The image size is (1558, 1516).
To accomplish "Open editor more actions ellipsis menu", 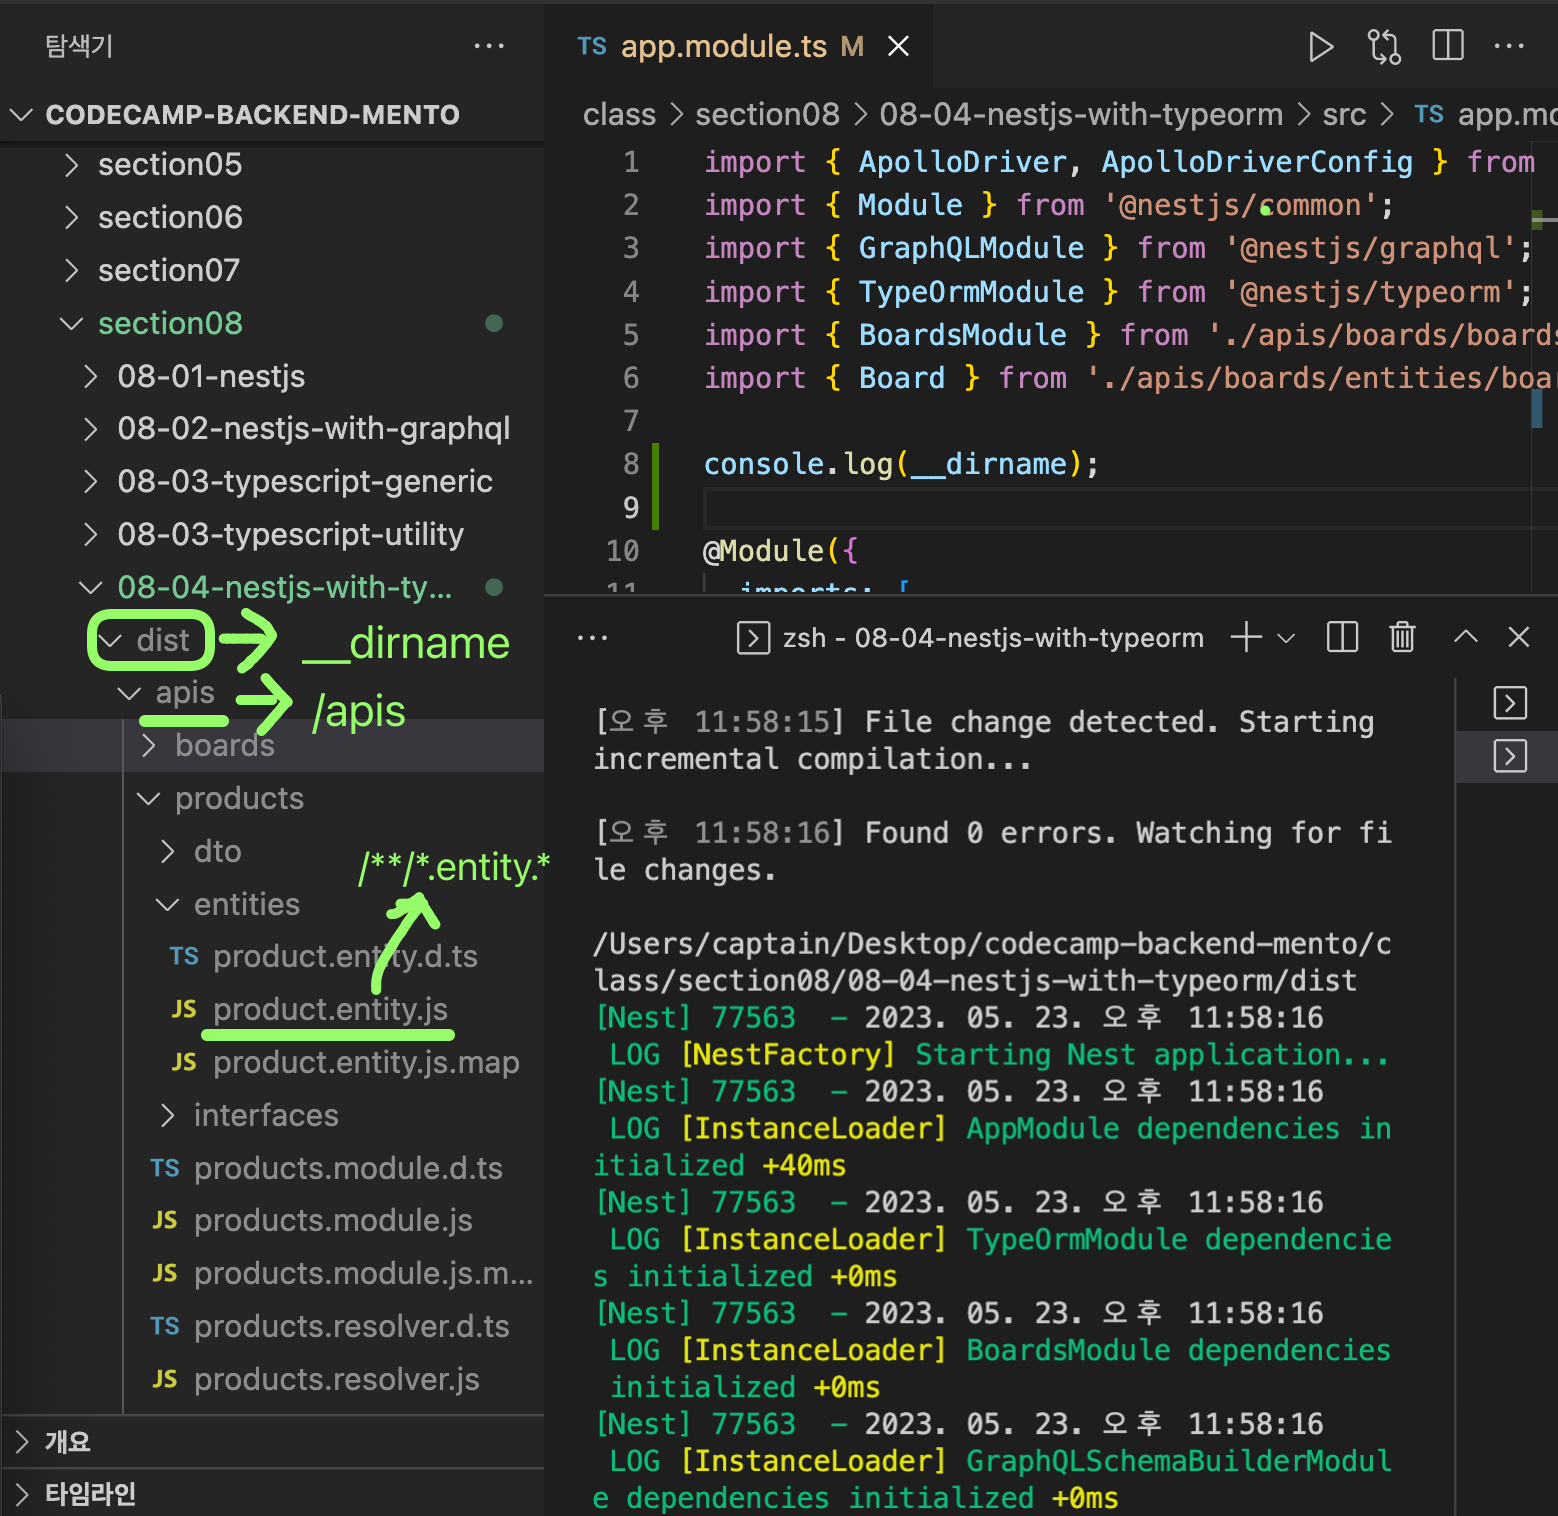I will point(1508,46).
